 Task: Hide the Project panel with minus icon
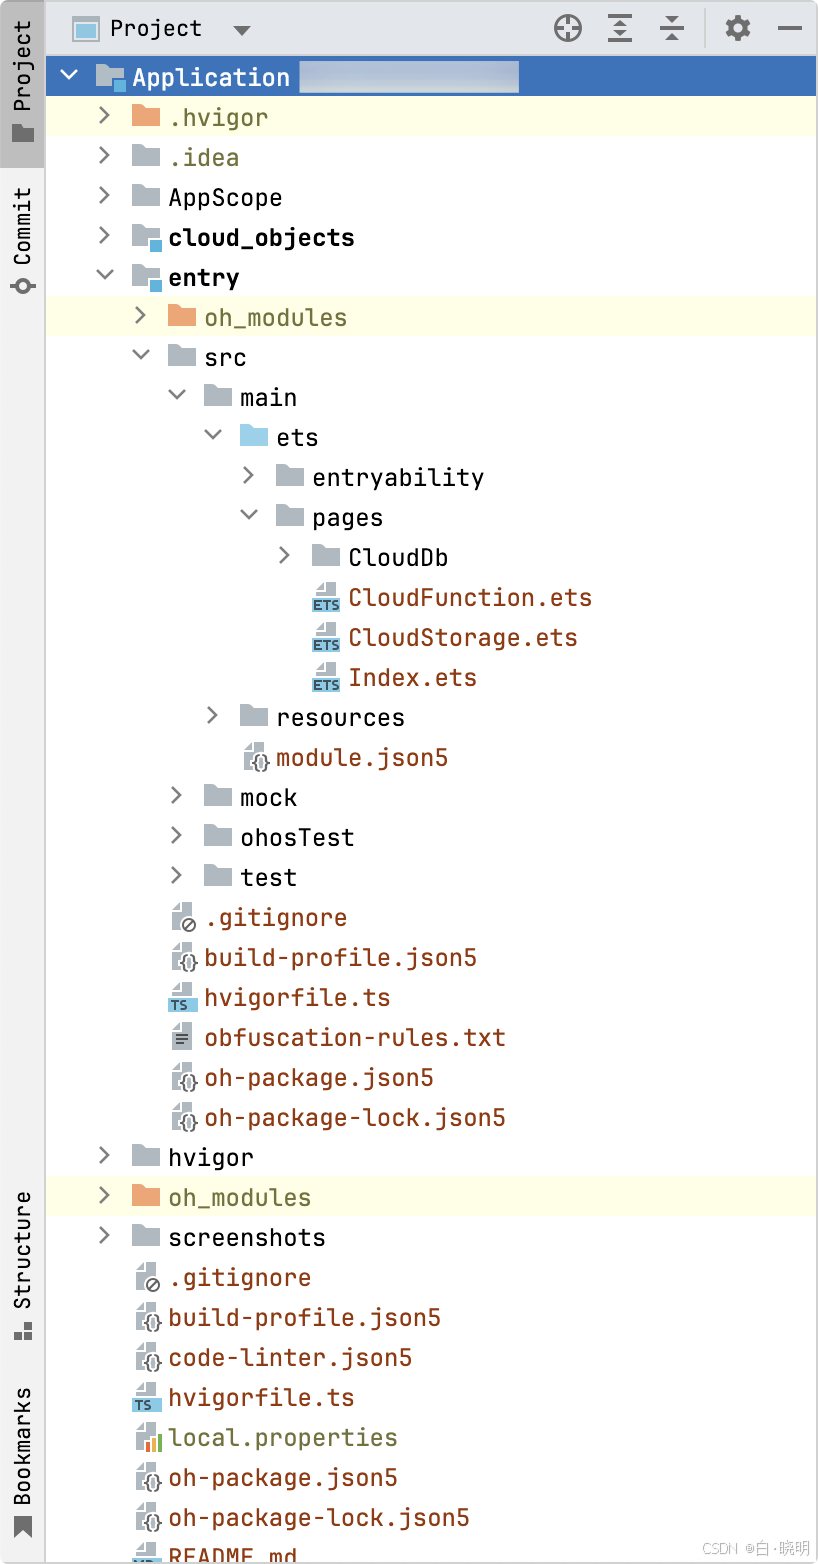point(790,28)
